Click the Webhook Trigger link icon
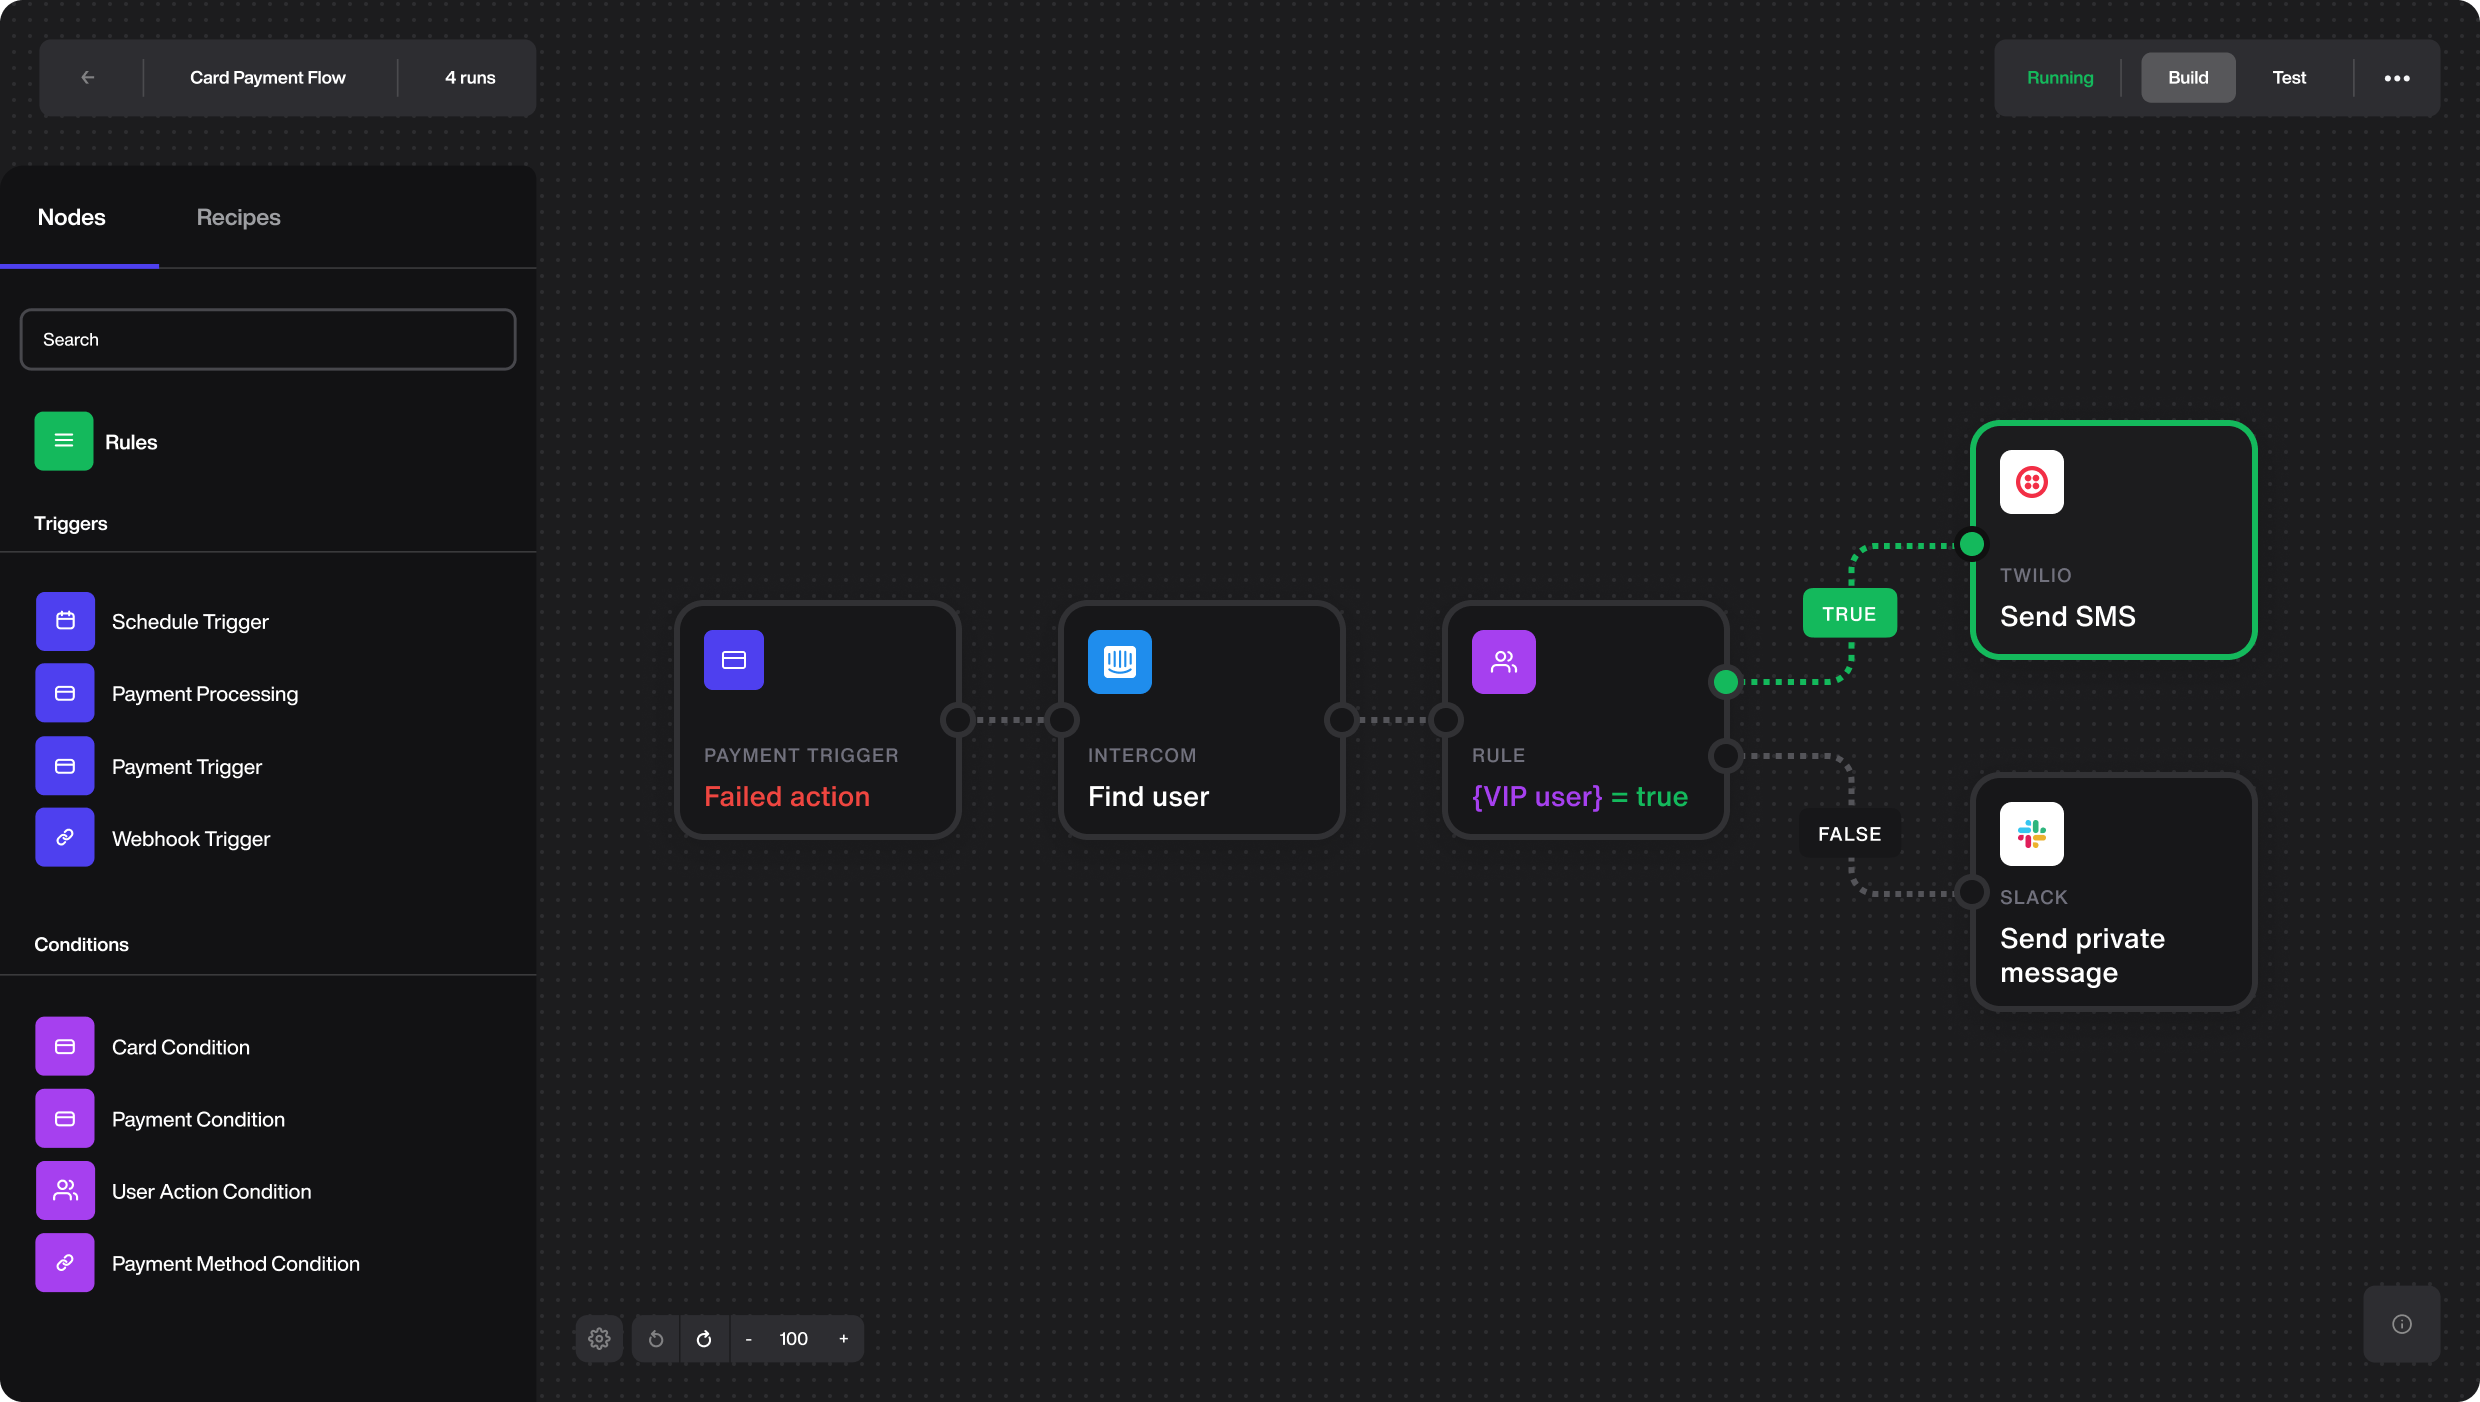 [x=64, y=838]
